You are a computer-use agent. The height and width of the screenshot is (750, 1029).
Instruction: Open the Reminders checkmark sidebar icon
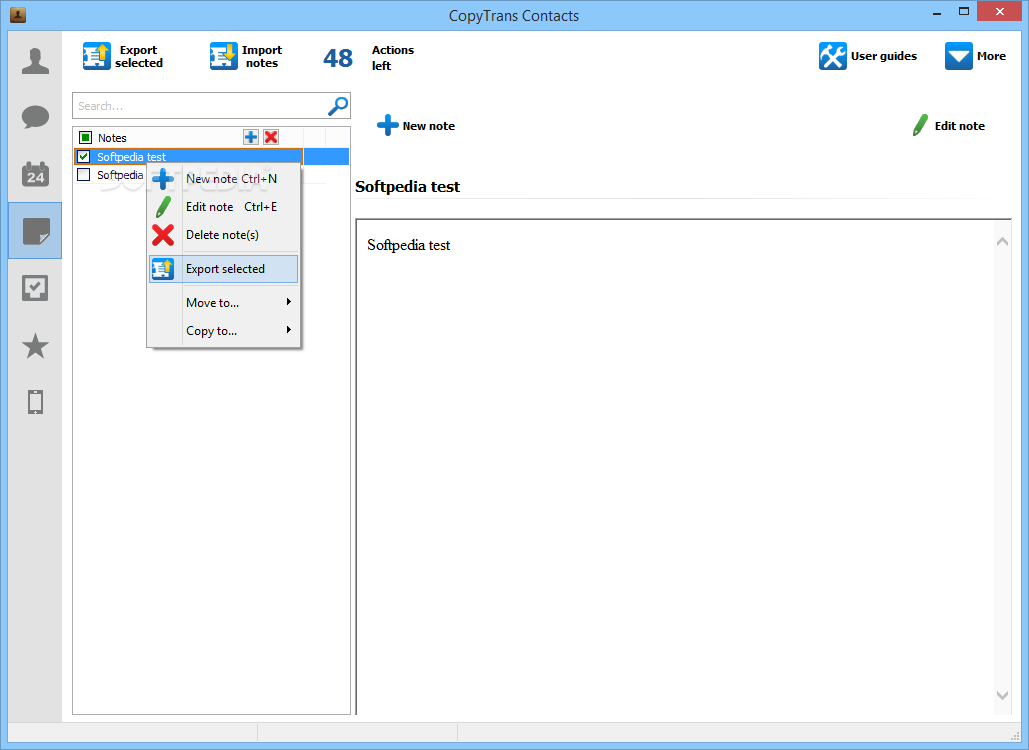coord(35,288)
